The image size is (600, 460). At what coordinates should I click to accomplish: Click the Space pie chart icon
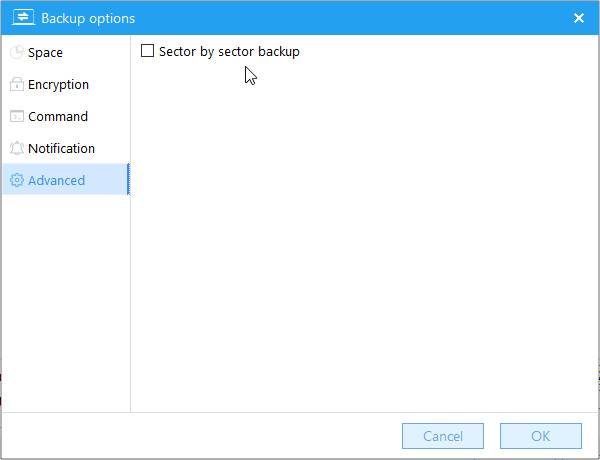(x=16, y=52)
